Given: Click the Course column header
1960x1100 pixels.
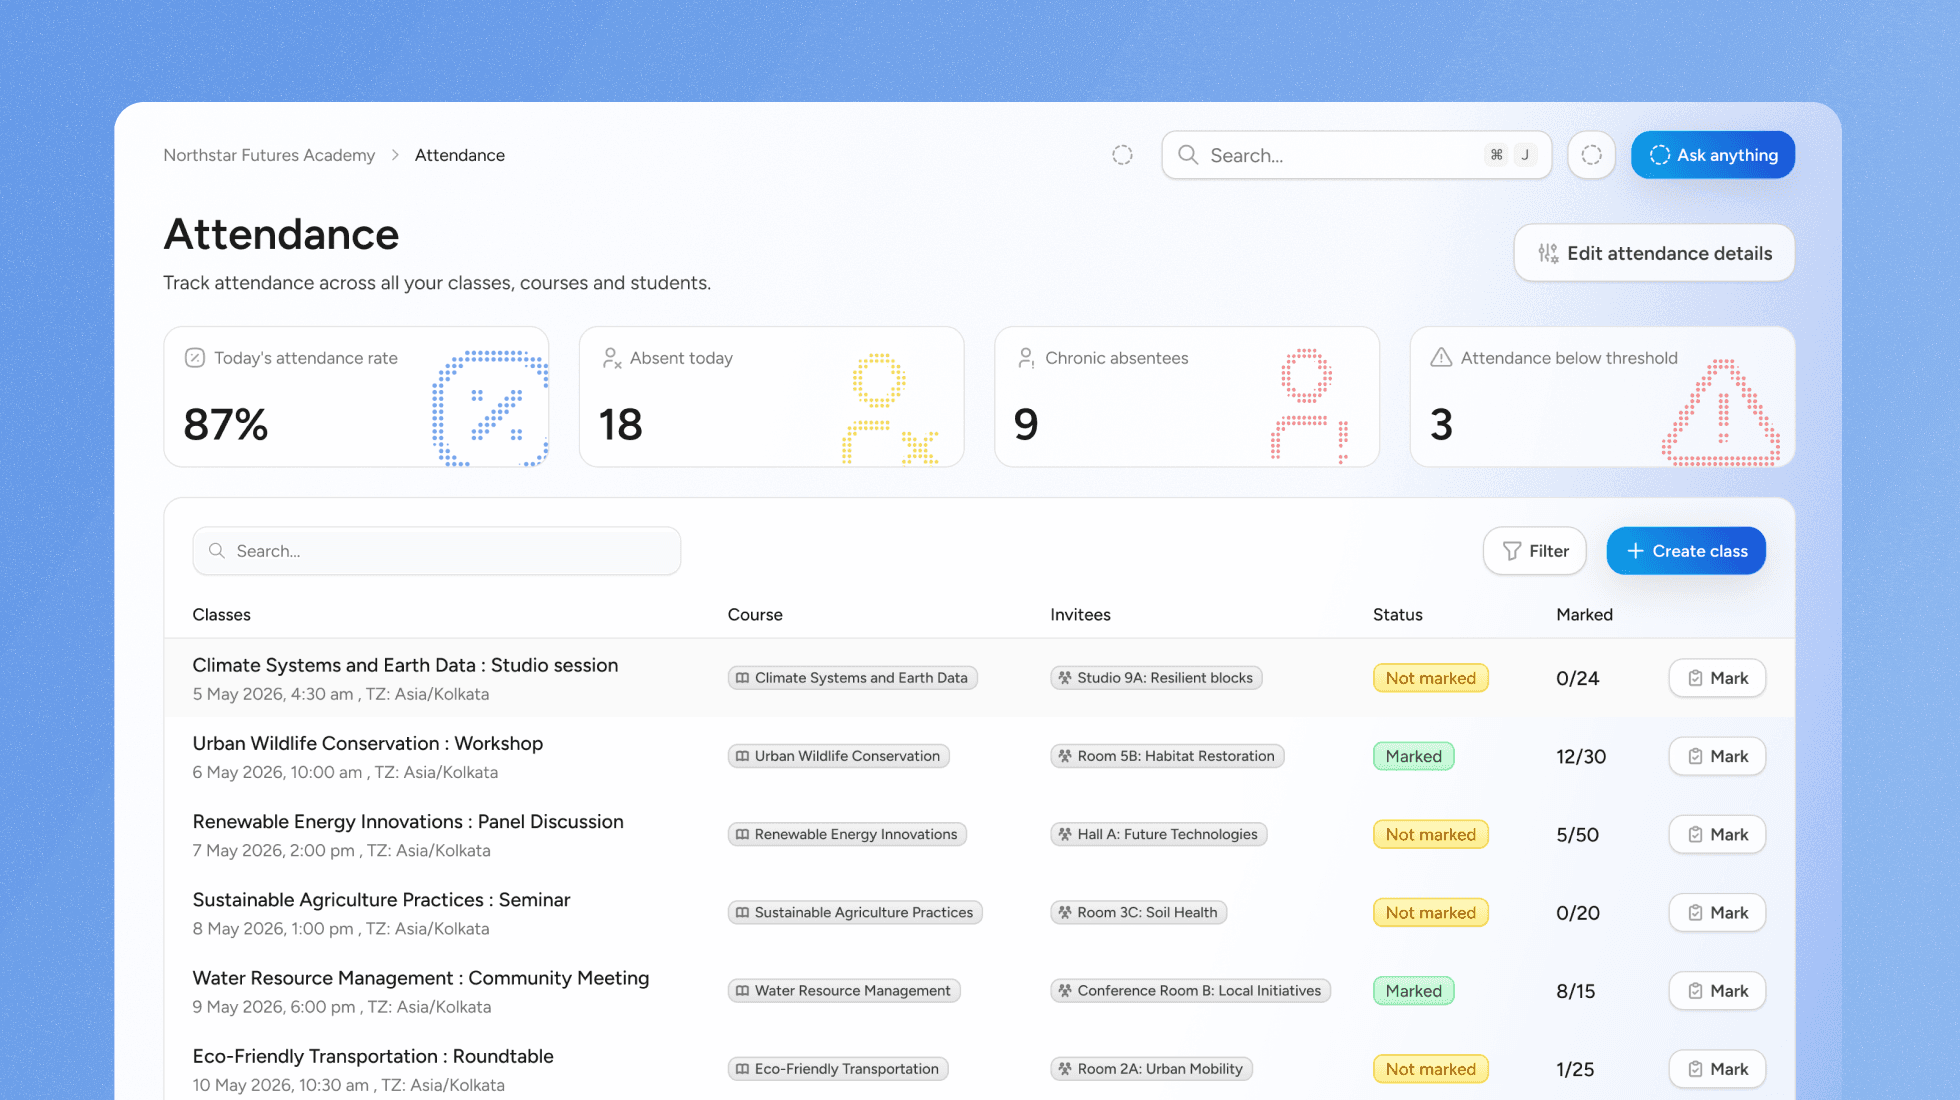Looking at the screenshot, I should [x=755, y=615].
